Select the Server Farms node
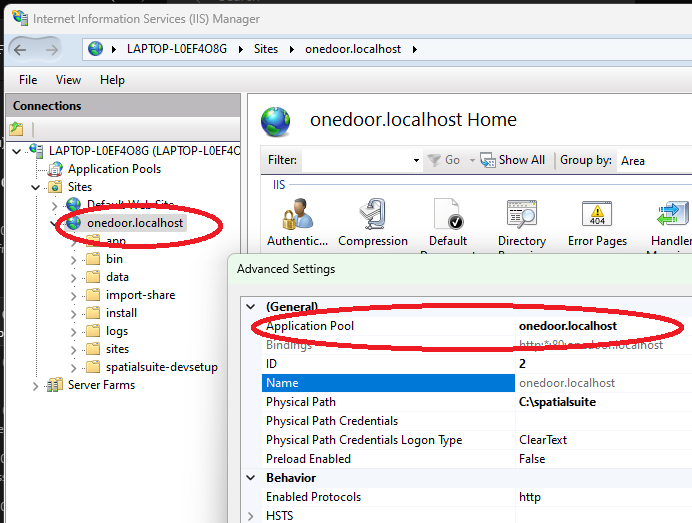This screenshot has width=692, height=523. tap(102, 385)
